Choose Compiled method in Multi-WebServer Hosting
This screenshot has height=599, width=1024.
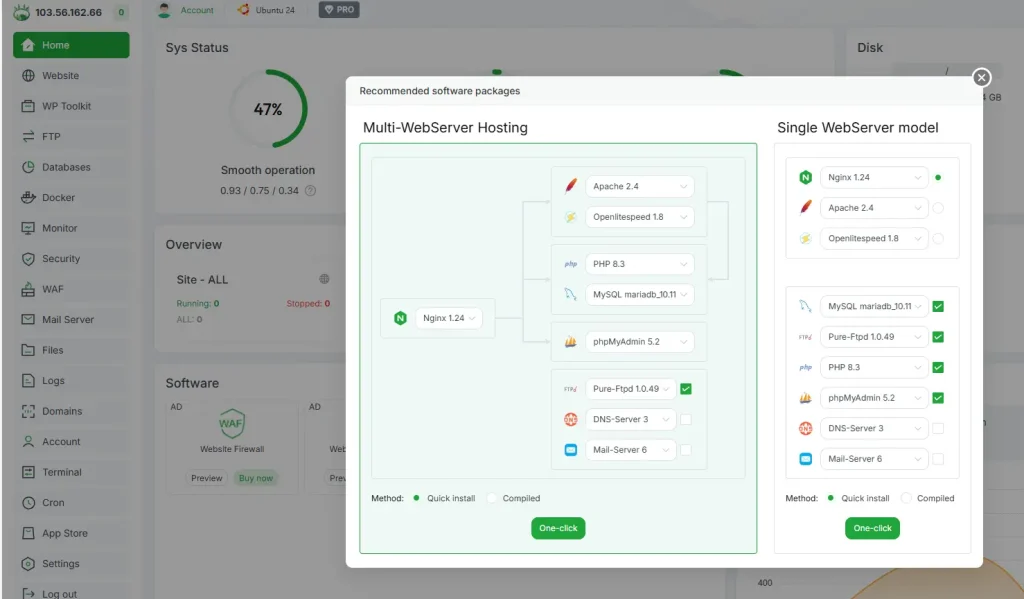(x=492, y=498)
